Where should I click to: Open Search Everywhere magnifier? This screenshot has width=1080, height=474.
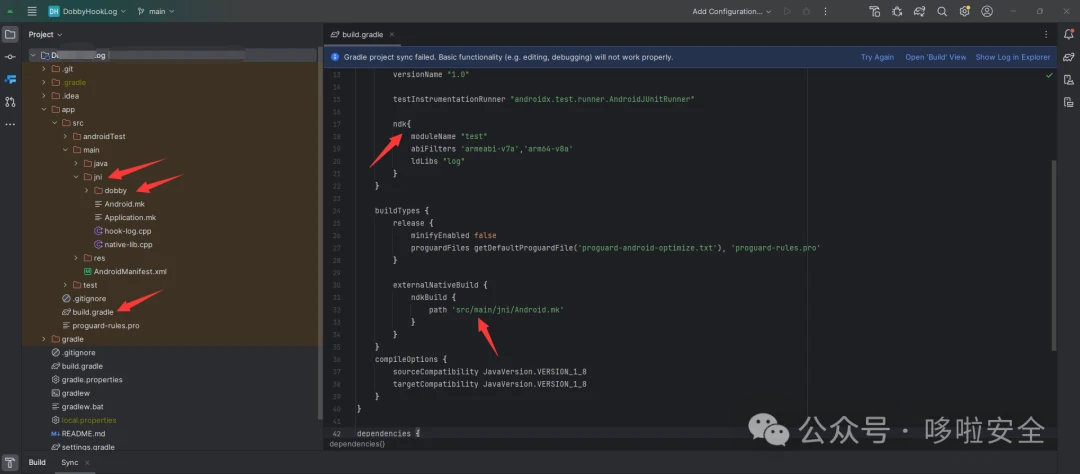[942, 11]
